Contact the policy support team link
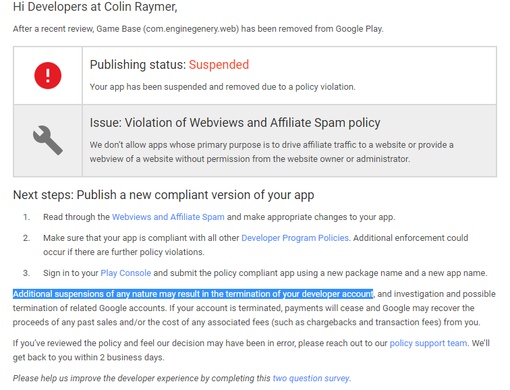The width and height of the screenshot is (510, 390). (428, 343)
